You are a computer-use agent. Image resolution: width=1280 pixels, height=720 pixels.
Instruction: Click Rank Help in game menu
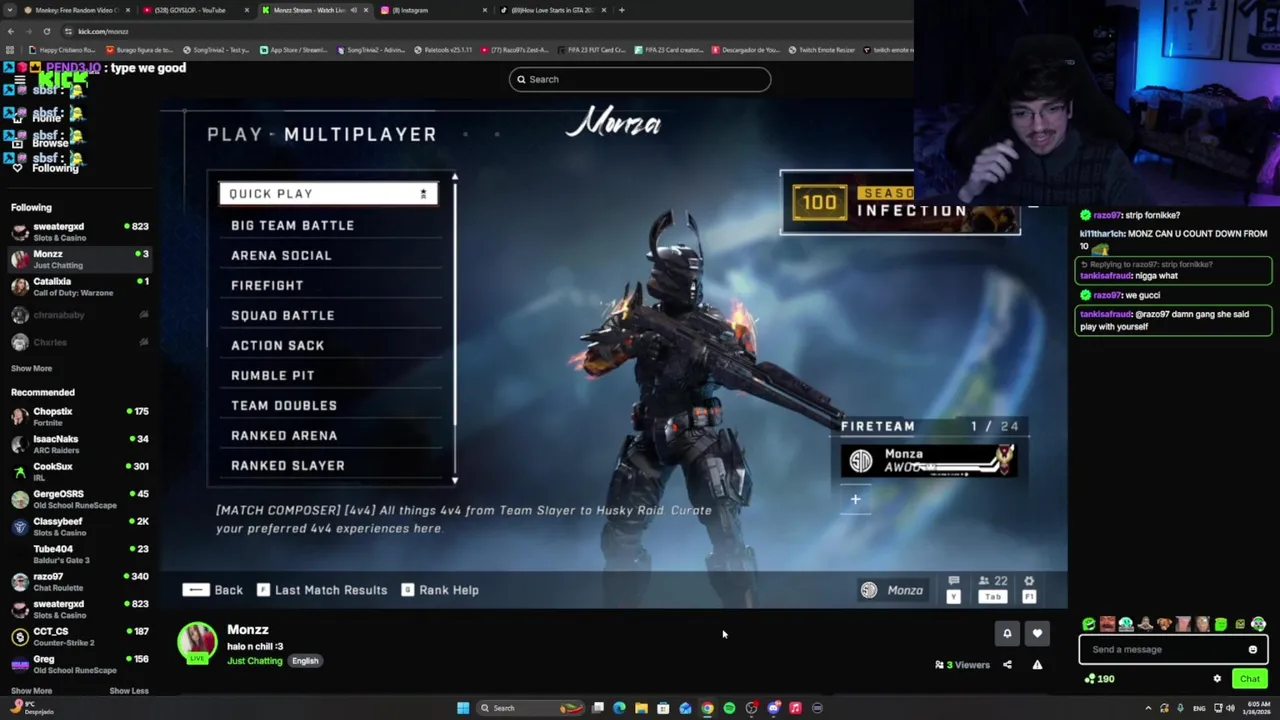click(440, 590)
